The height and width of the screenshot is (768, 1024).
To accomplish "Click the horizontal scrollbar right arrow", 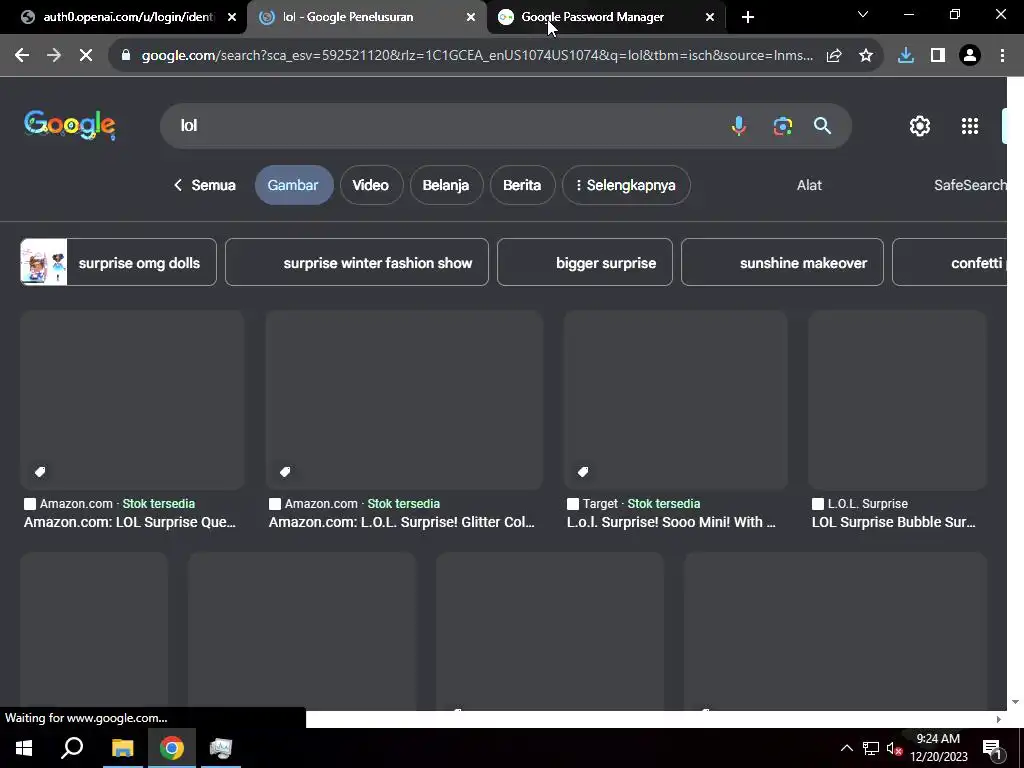I will pos(999,719).
